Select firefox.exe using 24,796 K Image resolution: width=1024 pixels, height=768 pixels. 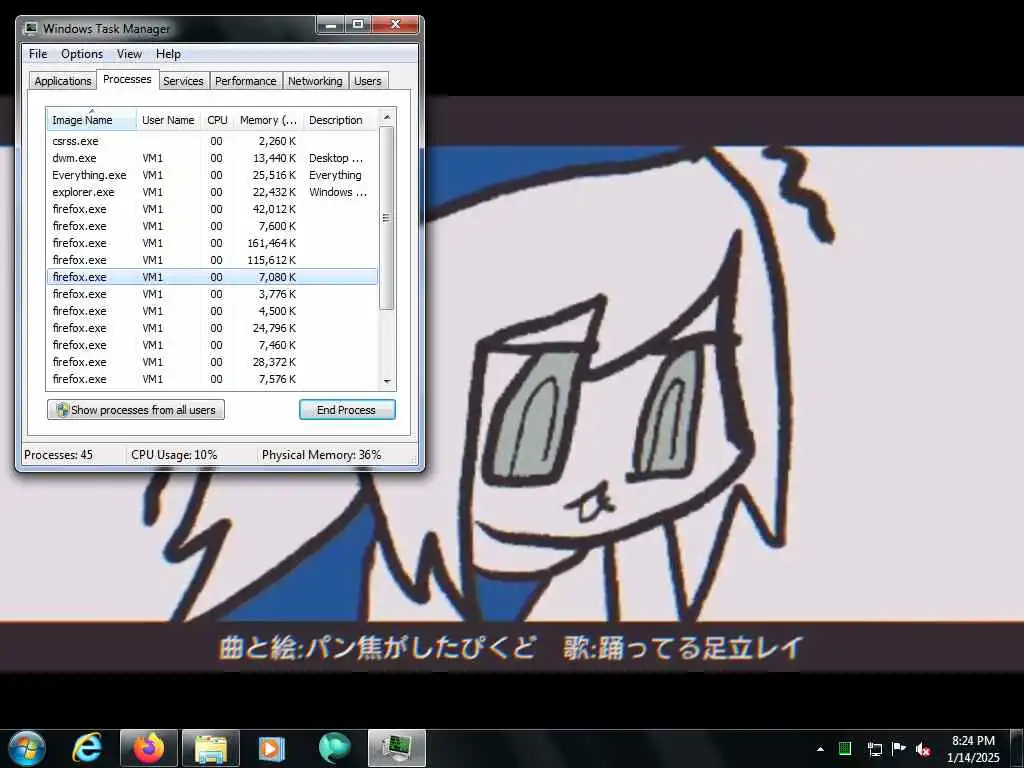tap(212, 328)
